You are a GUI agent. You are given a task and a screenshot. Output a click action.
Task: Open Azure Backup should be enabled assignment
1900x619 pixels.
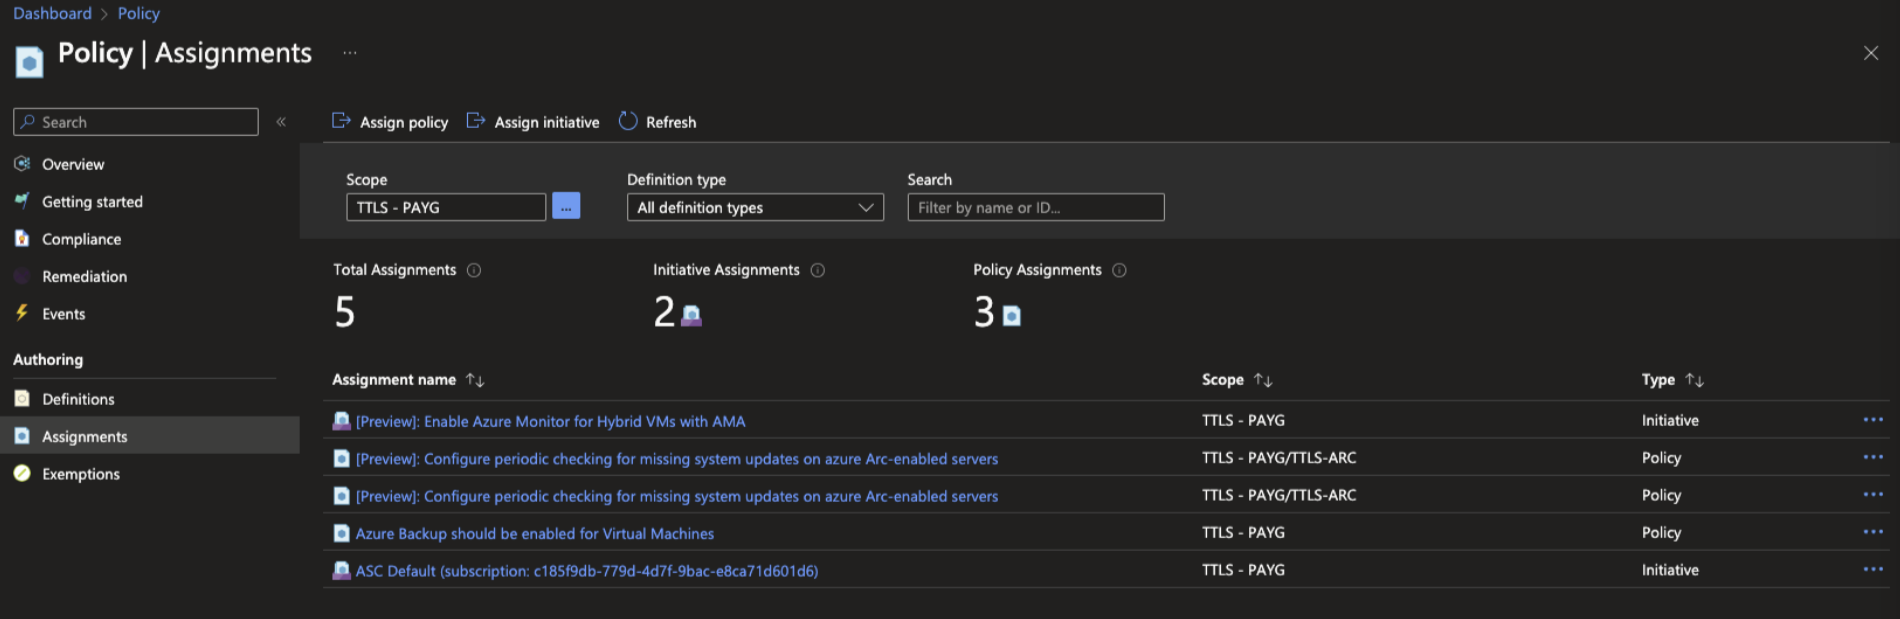[x=535, y=533]
